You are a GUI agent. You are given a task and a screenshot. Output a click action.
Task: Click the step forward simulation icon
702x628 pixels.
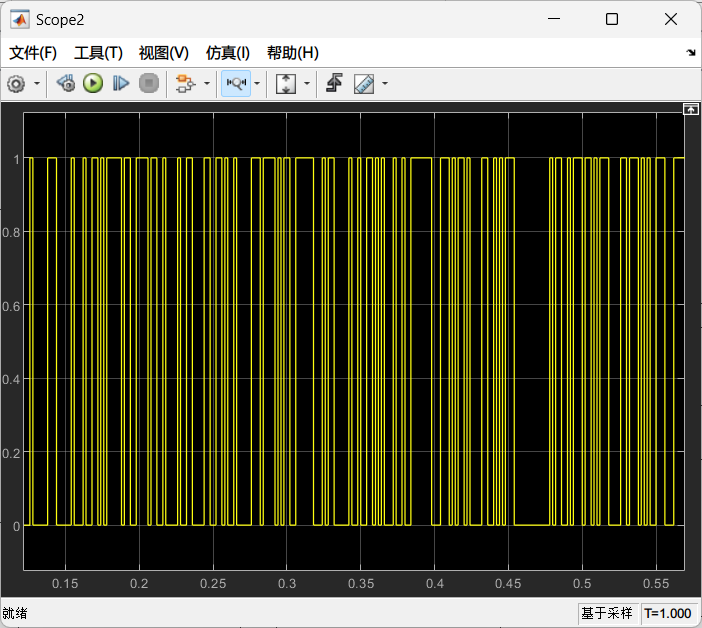click(x=121, y=84)
